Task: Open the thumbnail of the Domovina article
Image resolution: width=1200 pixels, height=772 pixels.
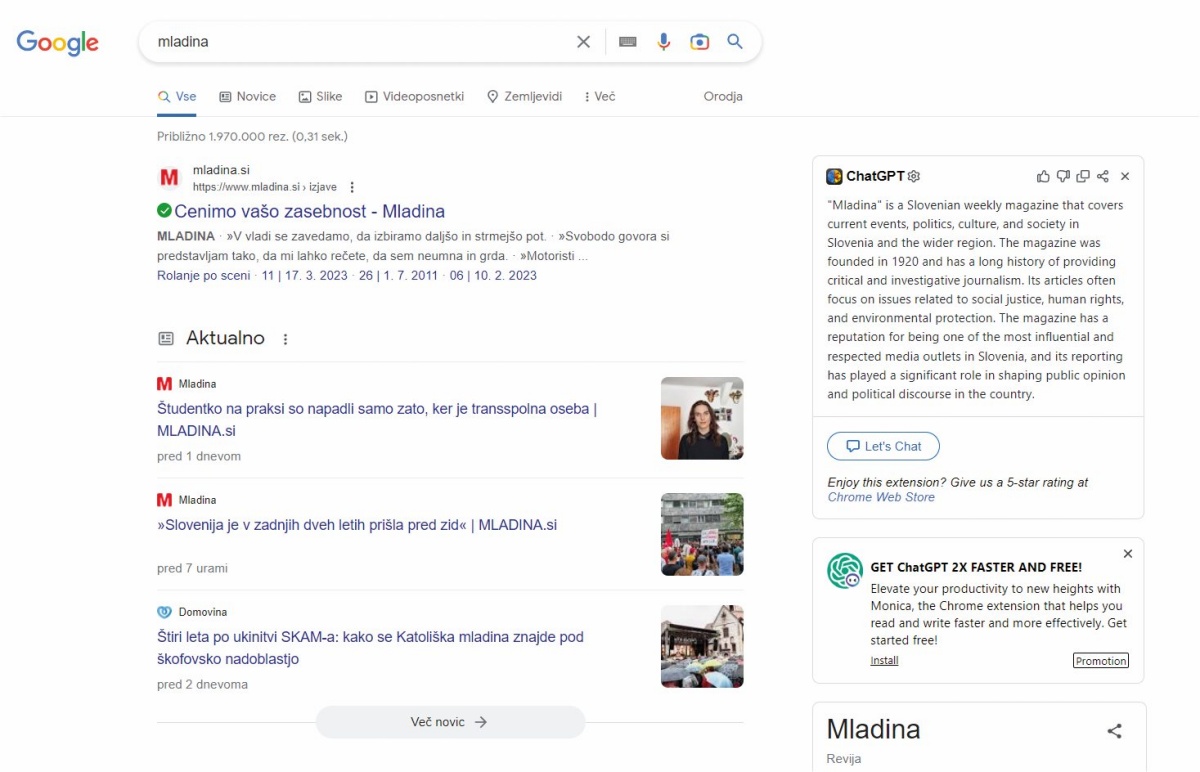Action: [x=702, y=646]
